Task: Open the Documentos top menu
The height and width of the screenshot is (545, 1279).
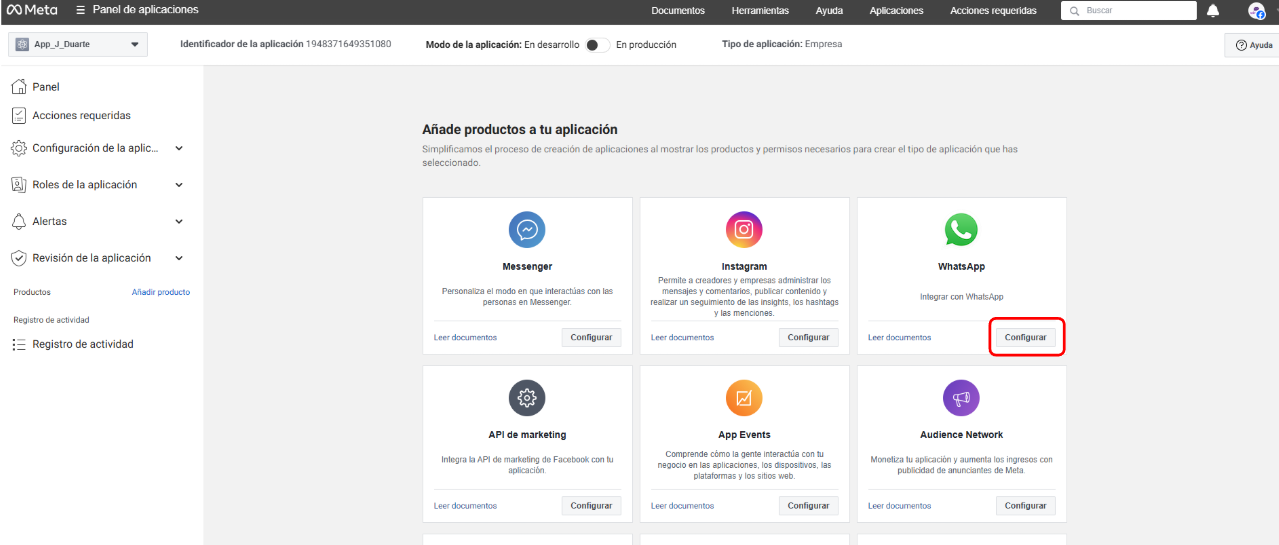Action: point(678,11)
